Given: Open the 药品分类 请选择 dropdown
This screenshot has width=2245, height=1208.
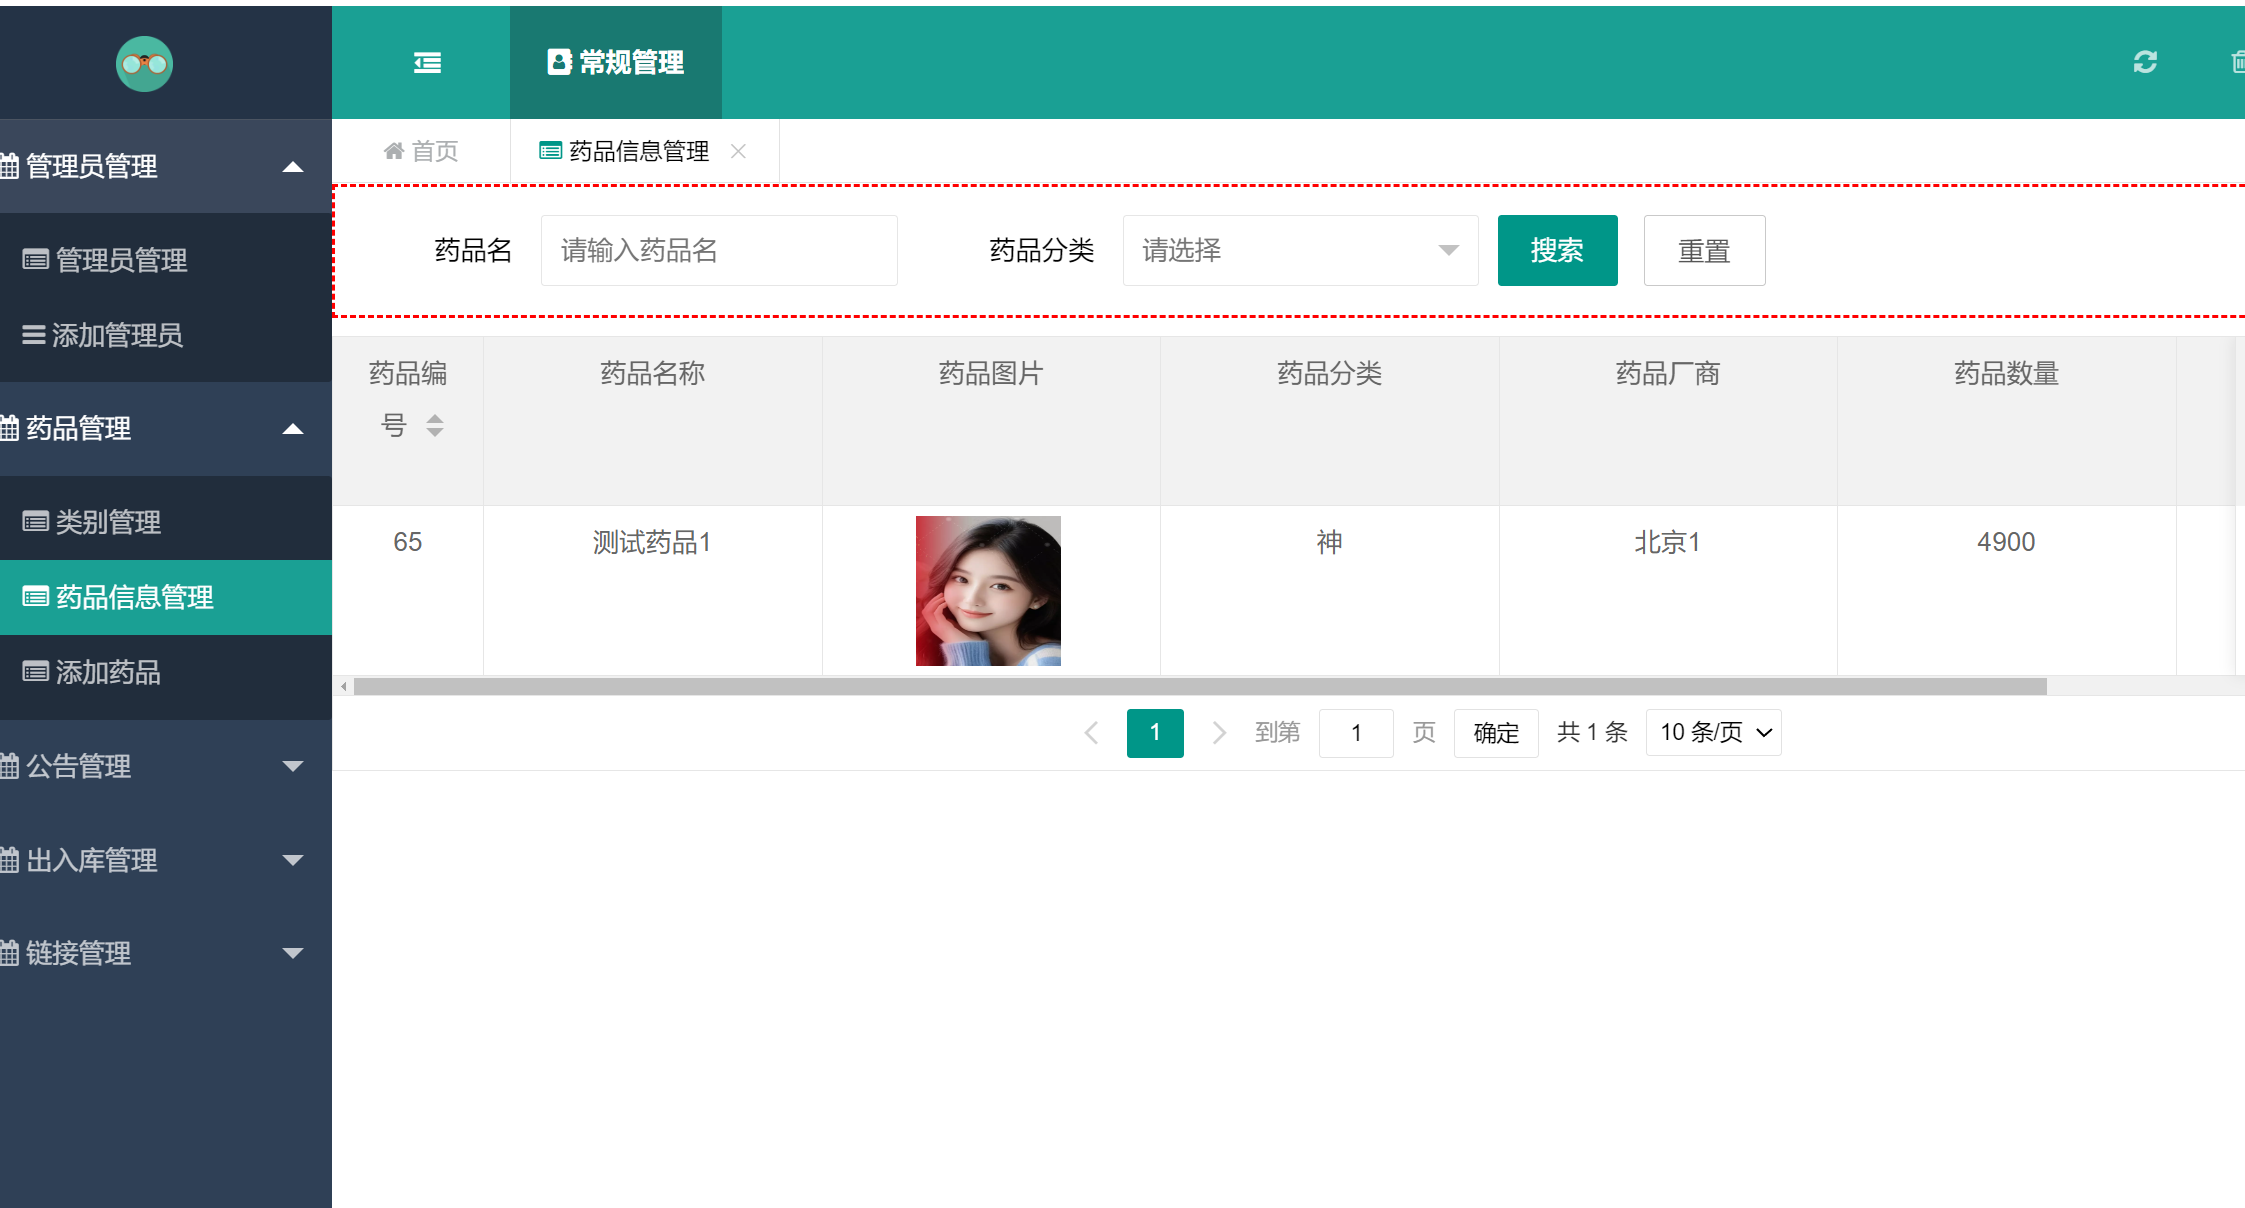Looking at the screenshot, I should 1300,250.
